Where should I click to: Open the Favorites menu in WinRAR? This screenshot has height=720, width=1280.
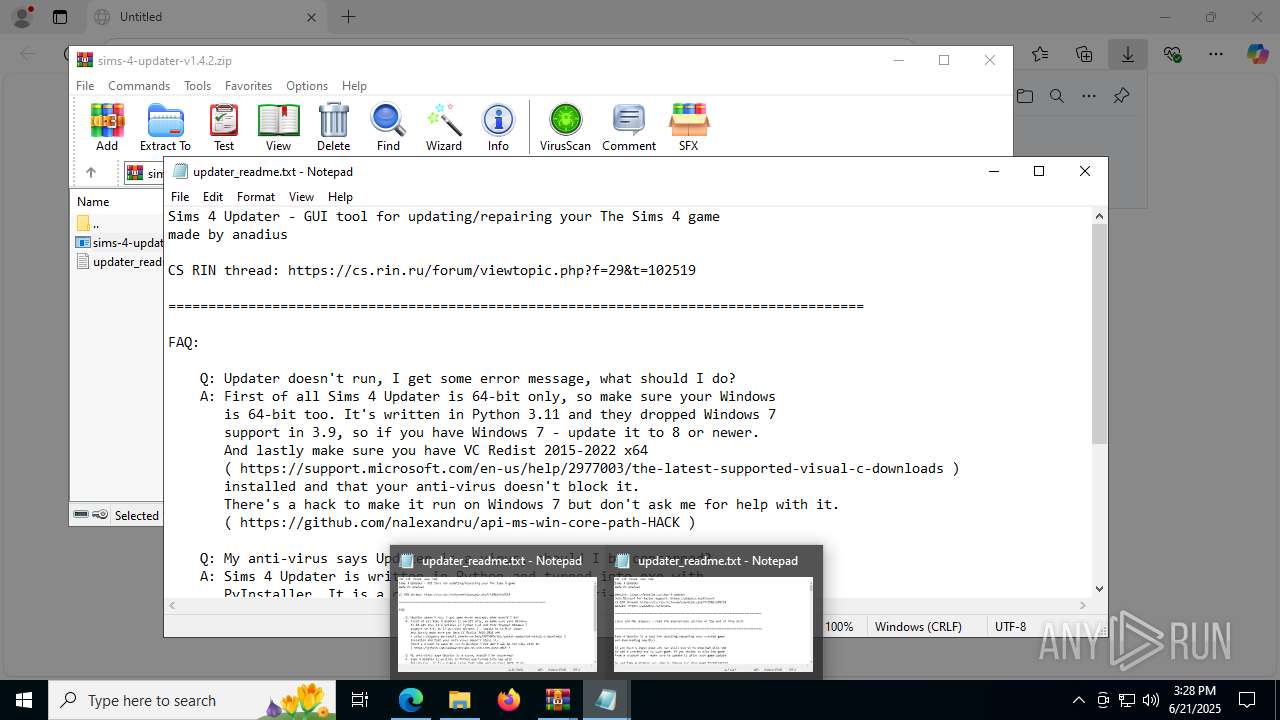pyautogui.click(x=248, y=86)
